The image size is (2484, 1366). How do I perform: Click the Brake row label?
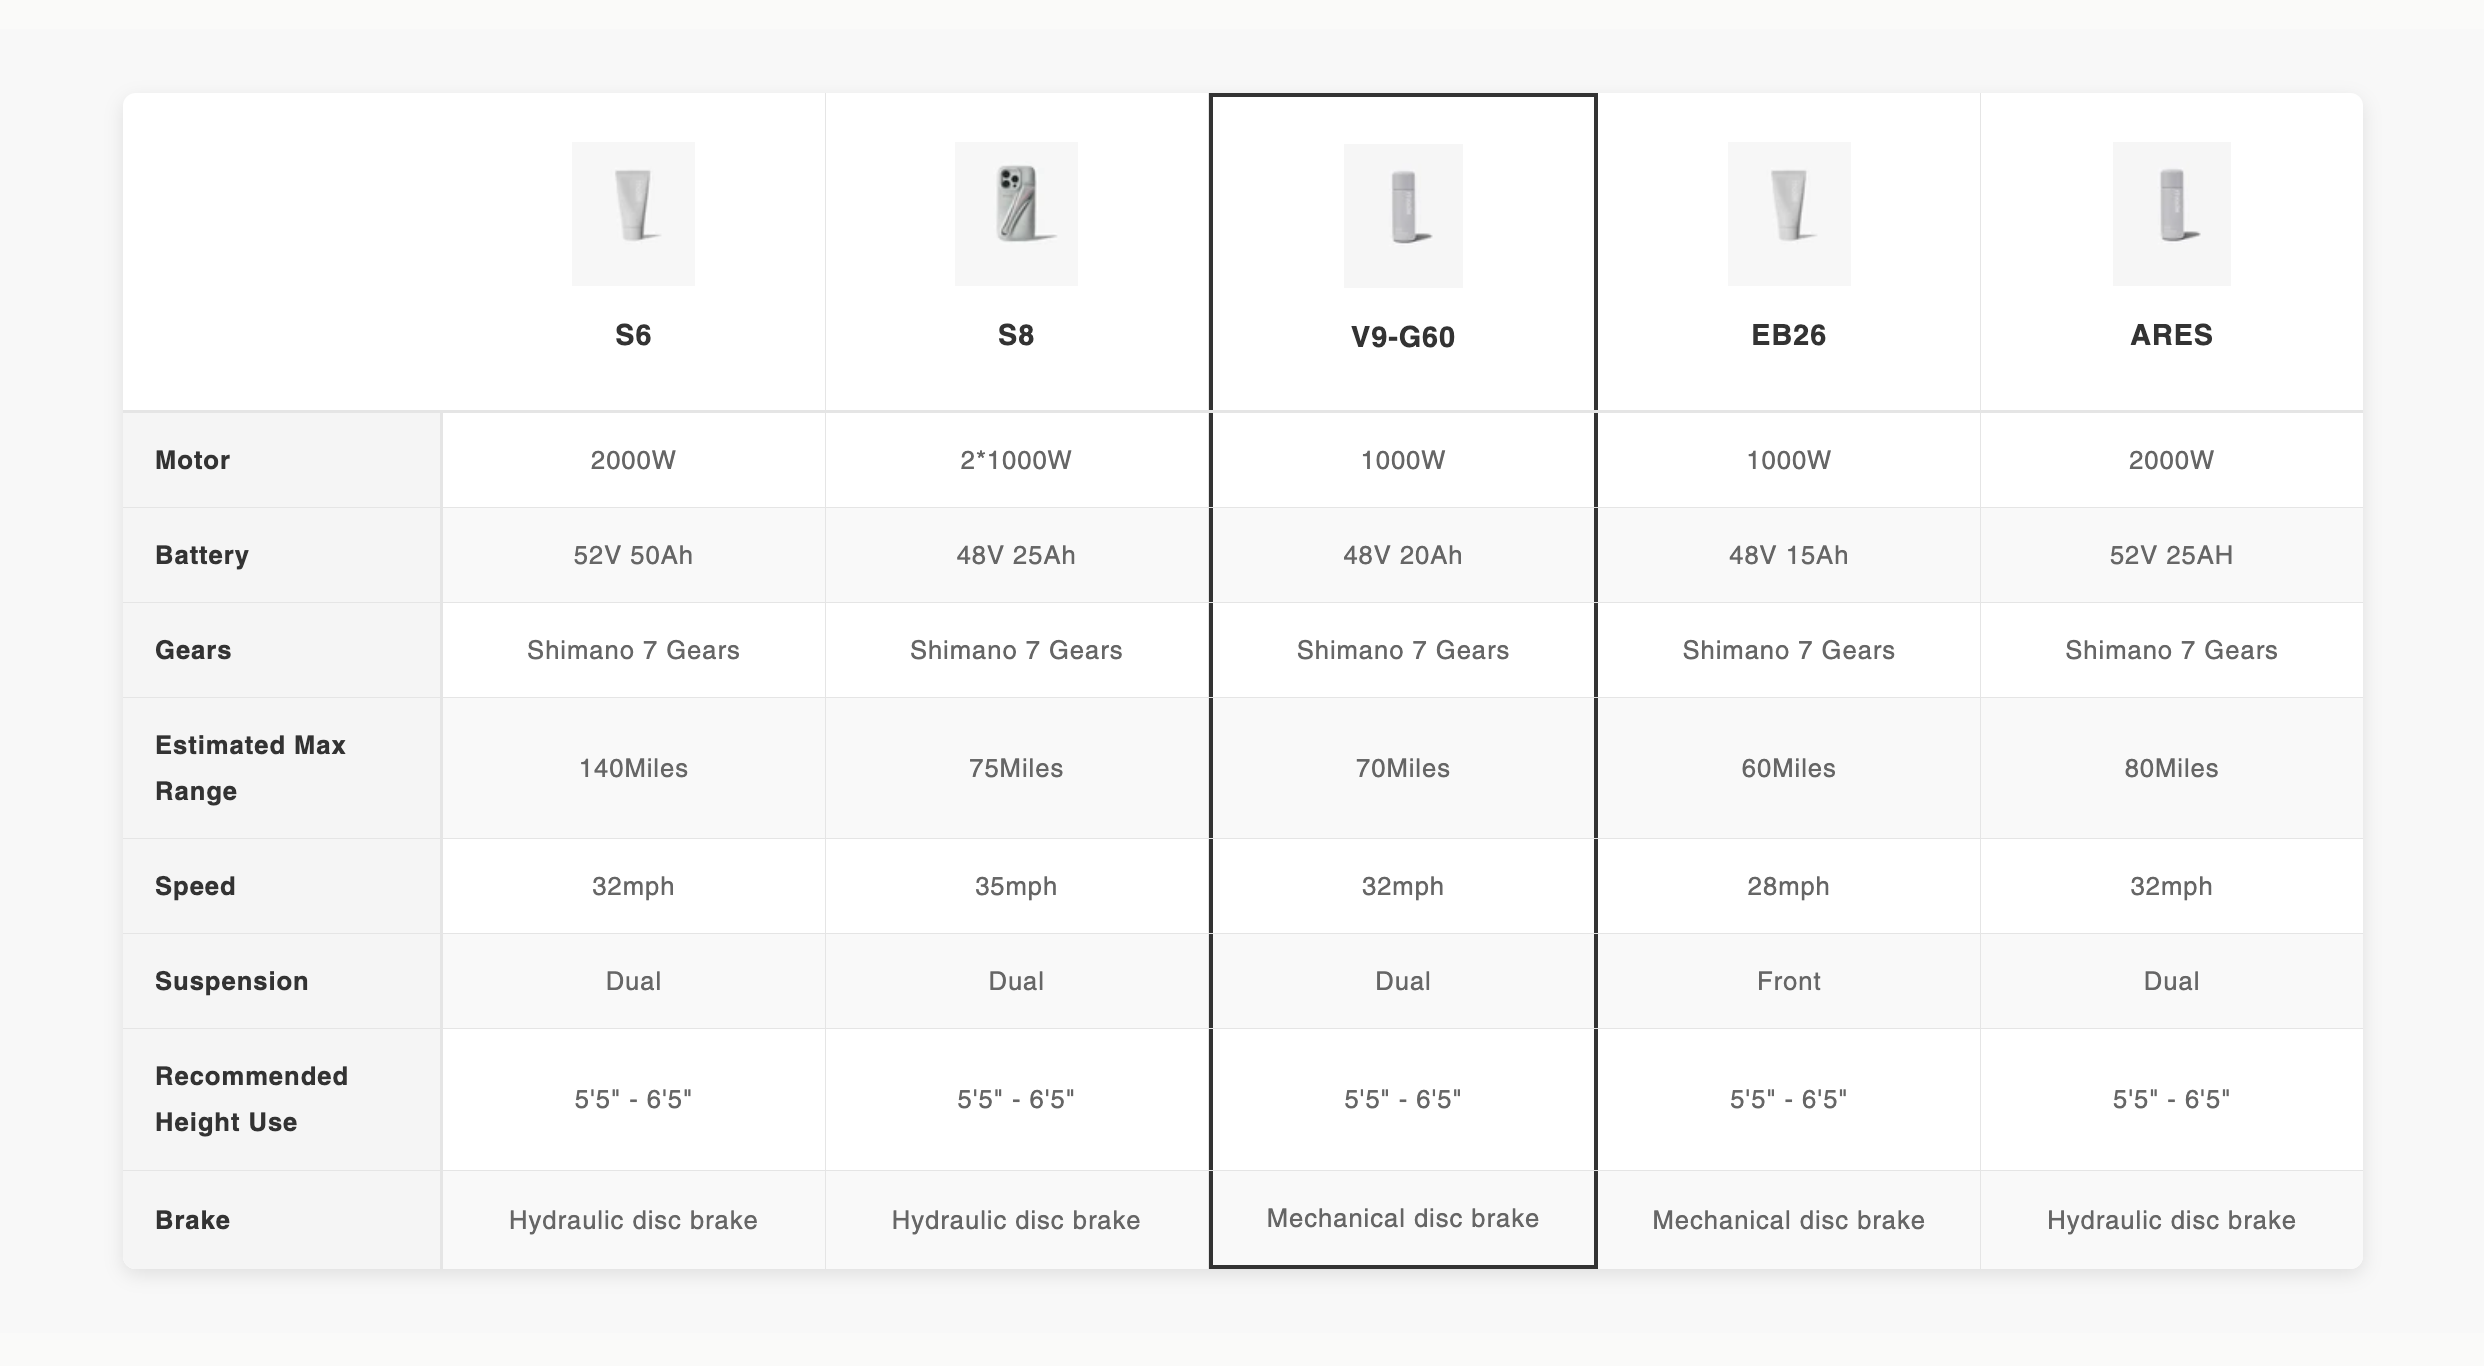193,1220
